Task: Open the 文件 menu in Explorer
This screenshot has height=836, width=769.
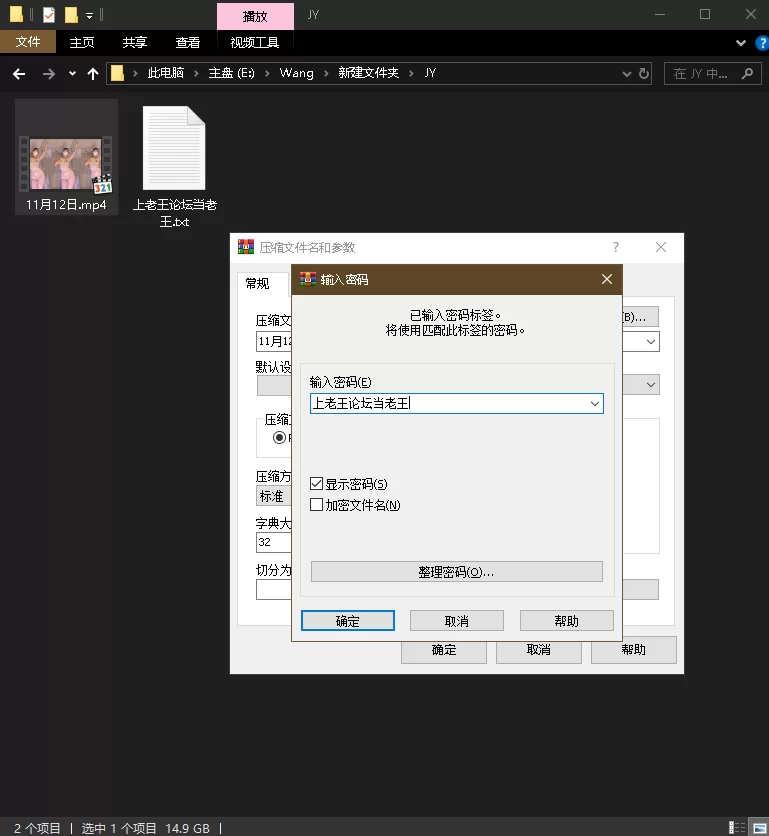Action: tap(28, 42)
